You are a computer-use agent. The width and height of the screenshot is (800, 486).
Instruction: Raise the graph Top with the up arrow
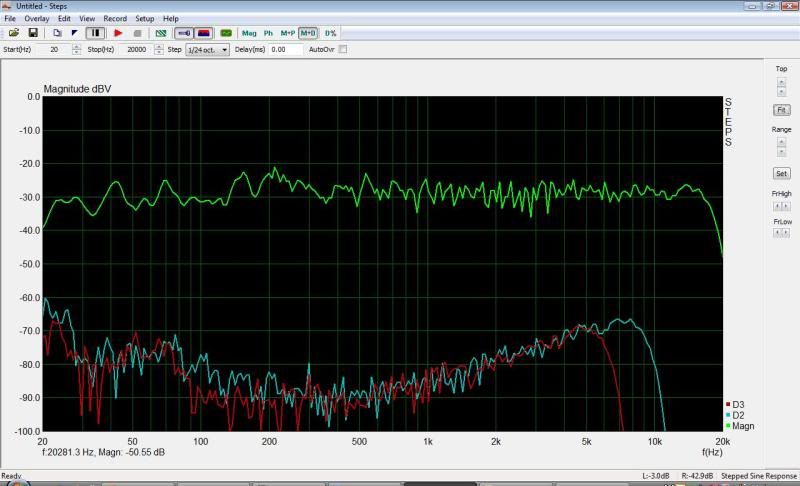[781, 80]
